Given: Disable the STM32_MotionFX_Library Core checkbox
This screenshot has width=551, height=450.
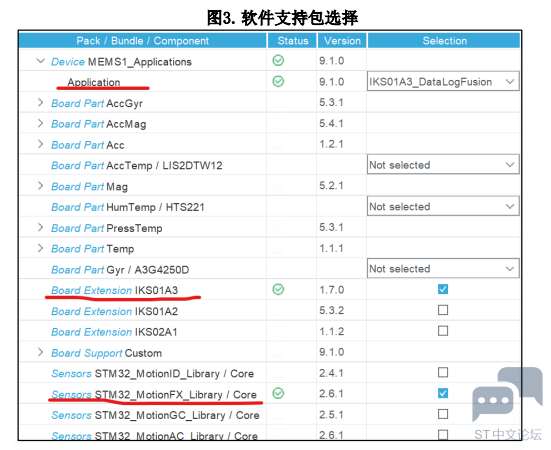Looking at the screenshot, I should [443, 393].
